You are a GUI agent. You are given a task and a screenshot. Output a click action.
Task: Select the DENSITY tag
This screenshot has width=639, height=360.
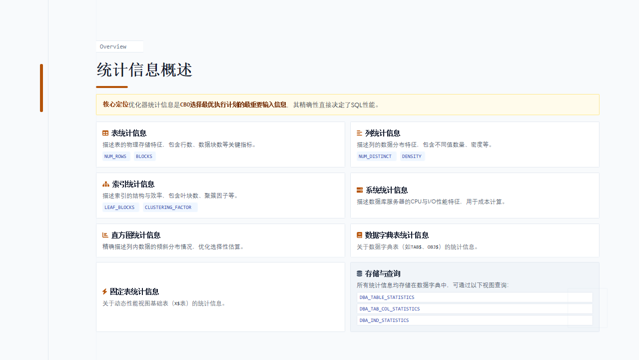coord(412,156)
